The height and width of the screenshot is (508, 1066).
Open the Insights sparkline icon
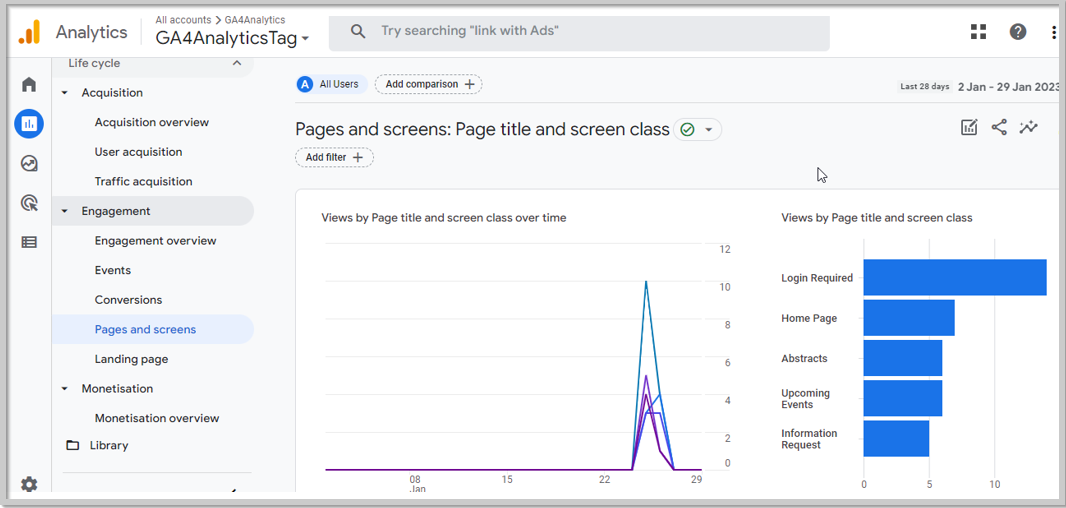pos(1029,127)
